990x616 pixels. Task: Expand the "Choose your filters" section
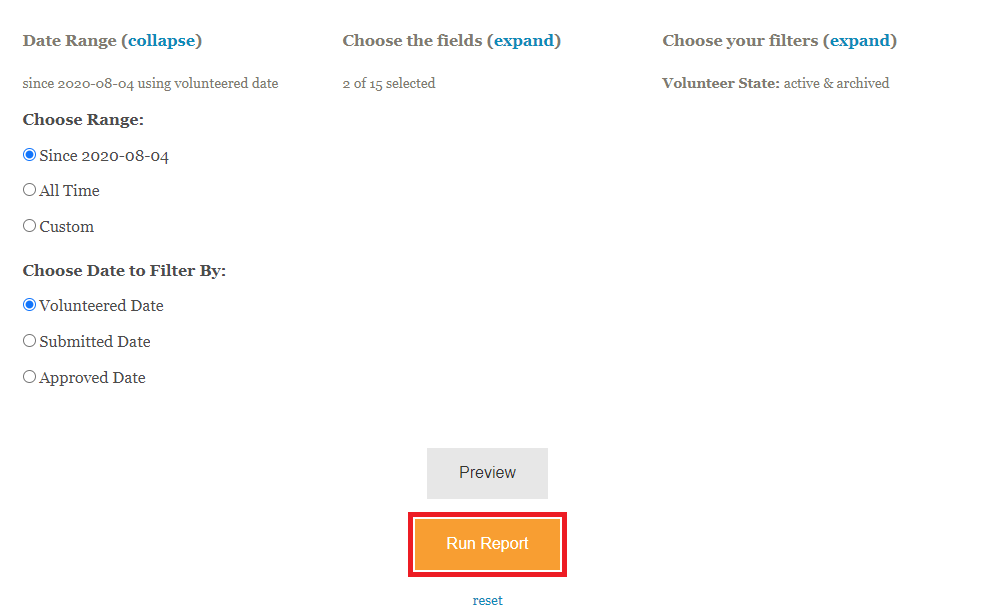click(x=860, y=41)
